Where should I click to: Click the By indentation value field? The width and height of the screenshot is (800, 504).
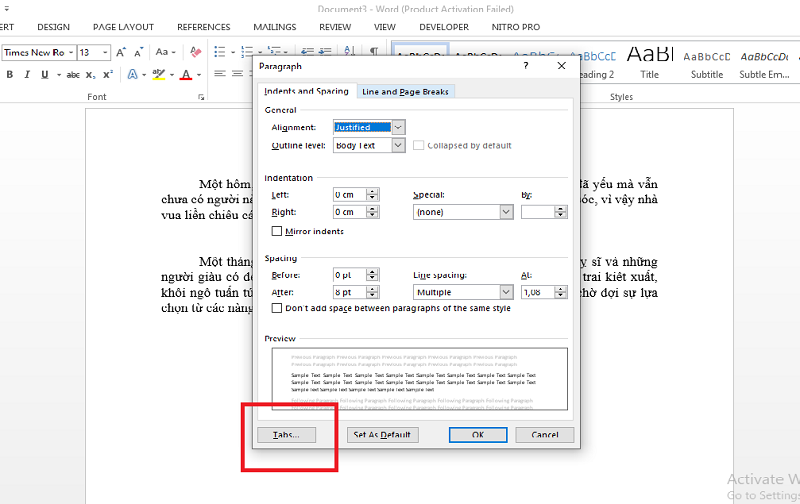pos(538,212)
